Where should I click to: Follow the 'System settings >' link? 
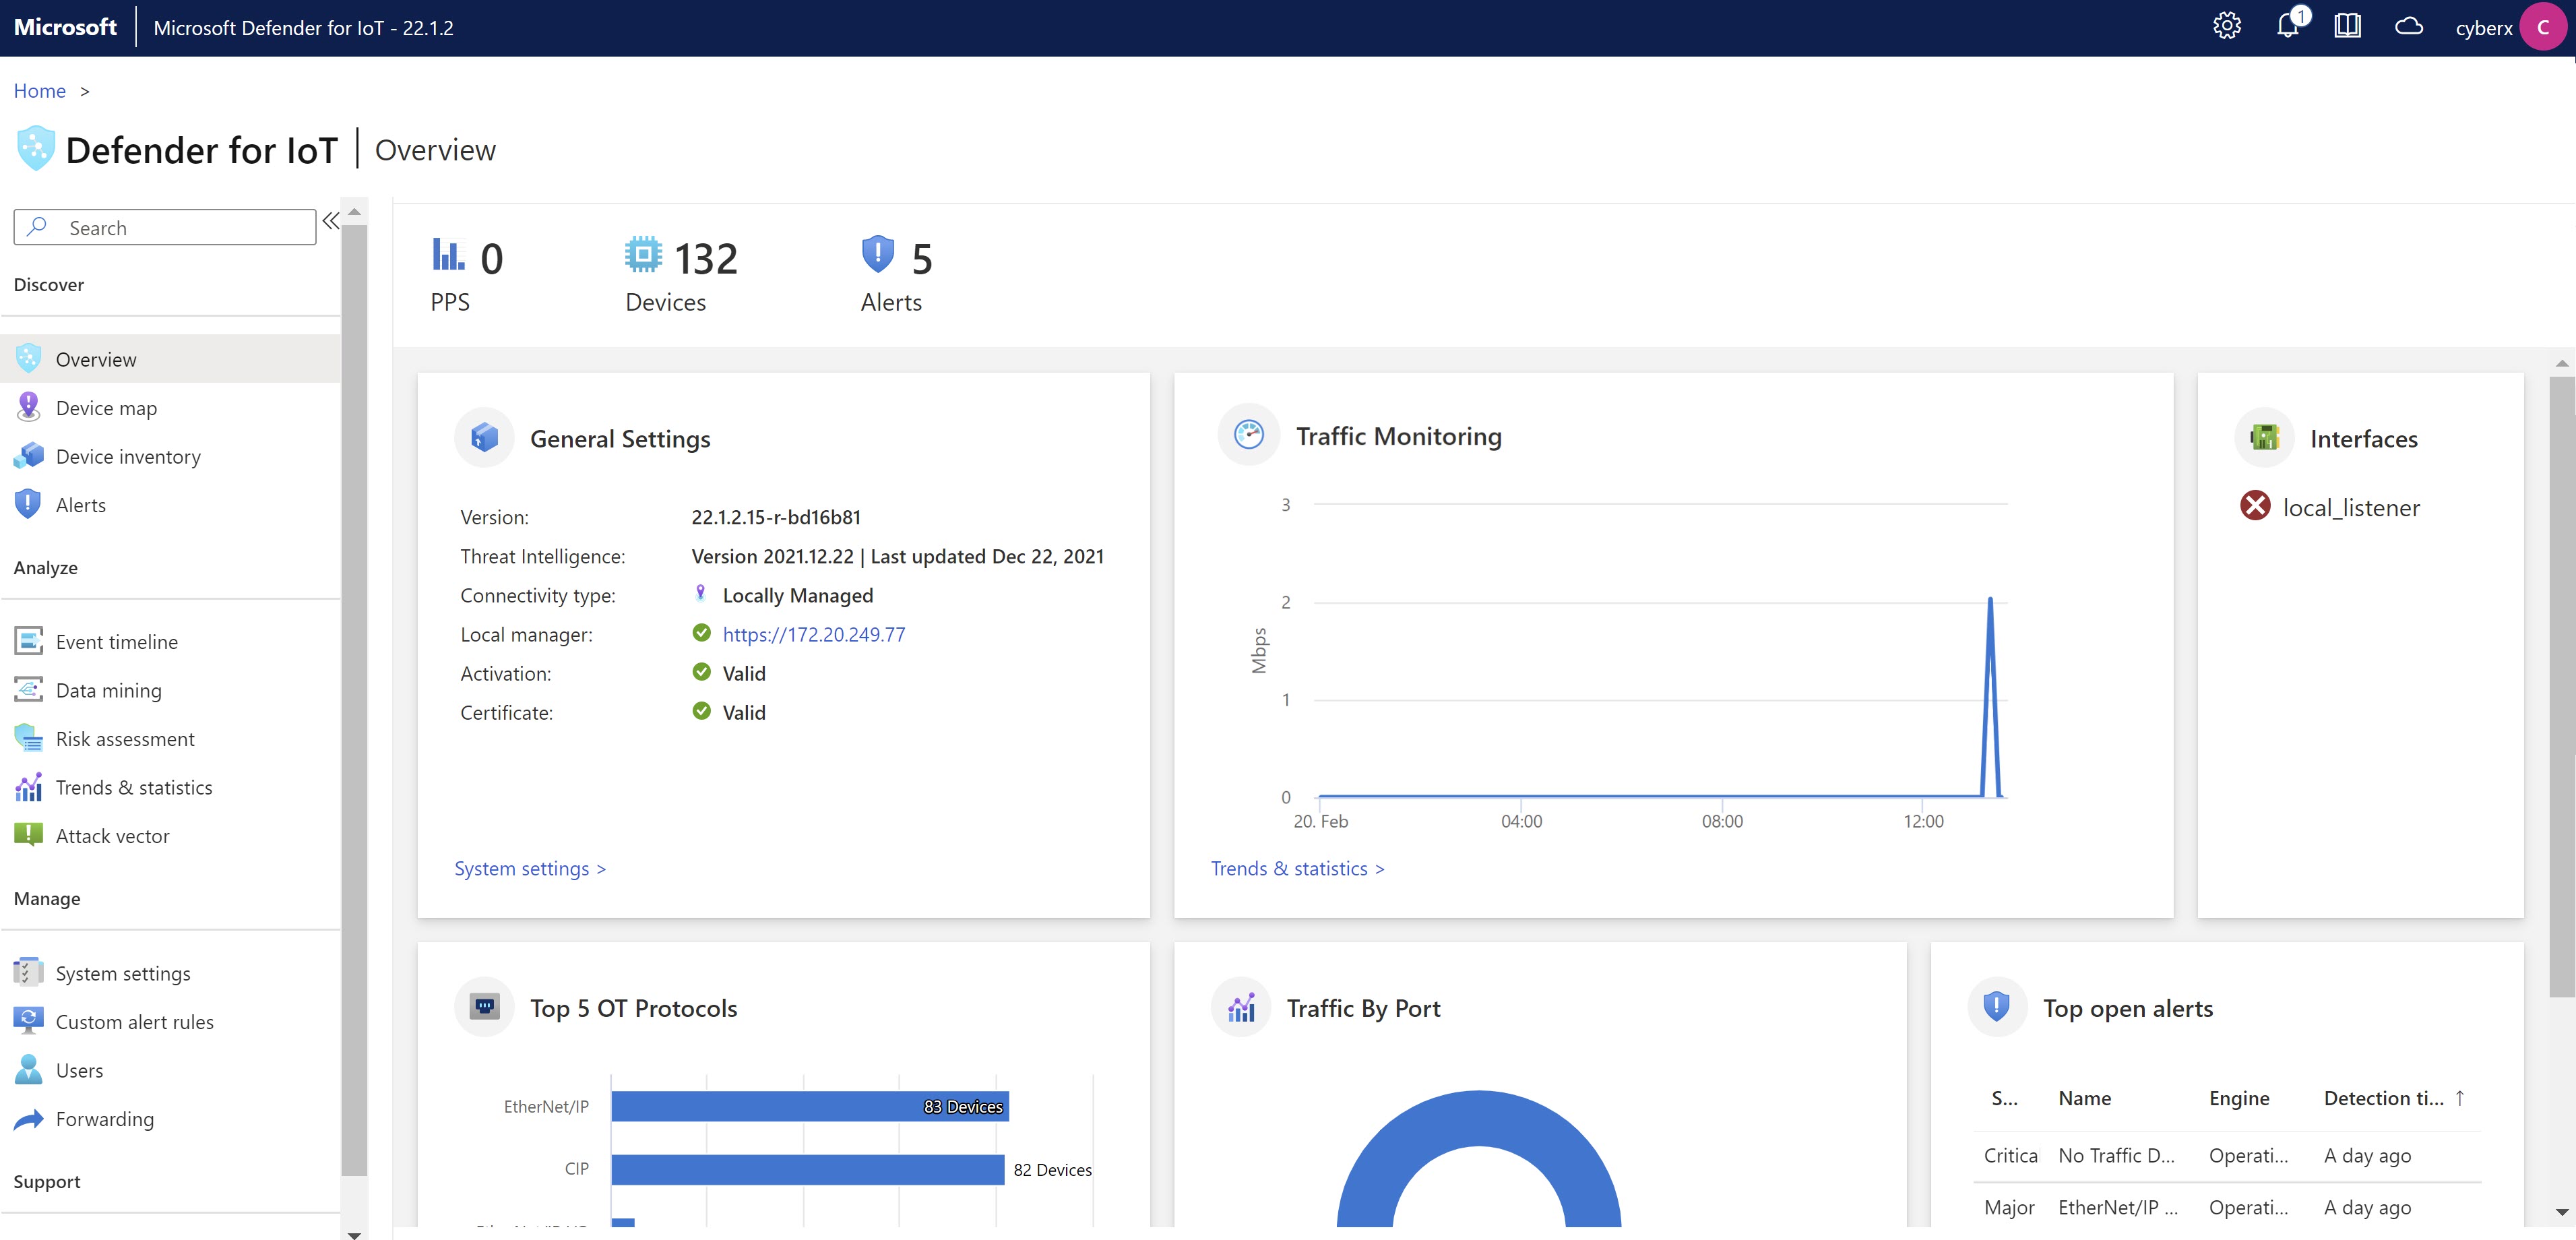click(530, 868)
